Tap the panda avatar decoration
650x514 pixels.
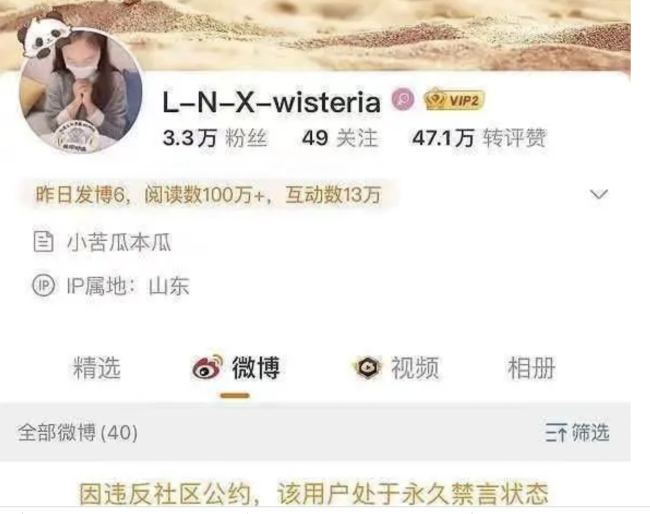click(x=42, y=36)
